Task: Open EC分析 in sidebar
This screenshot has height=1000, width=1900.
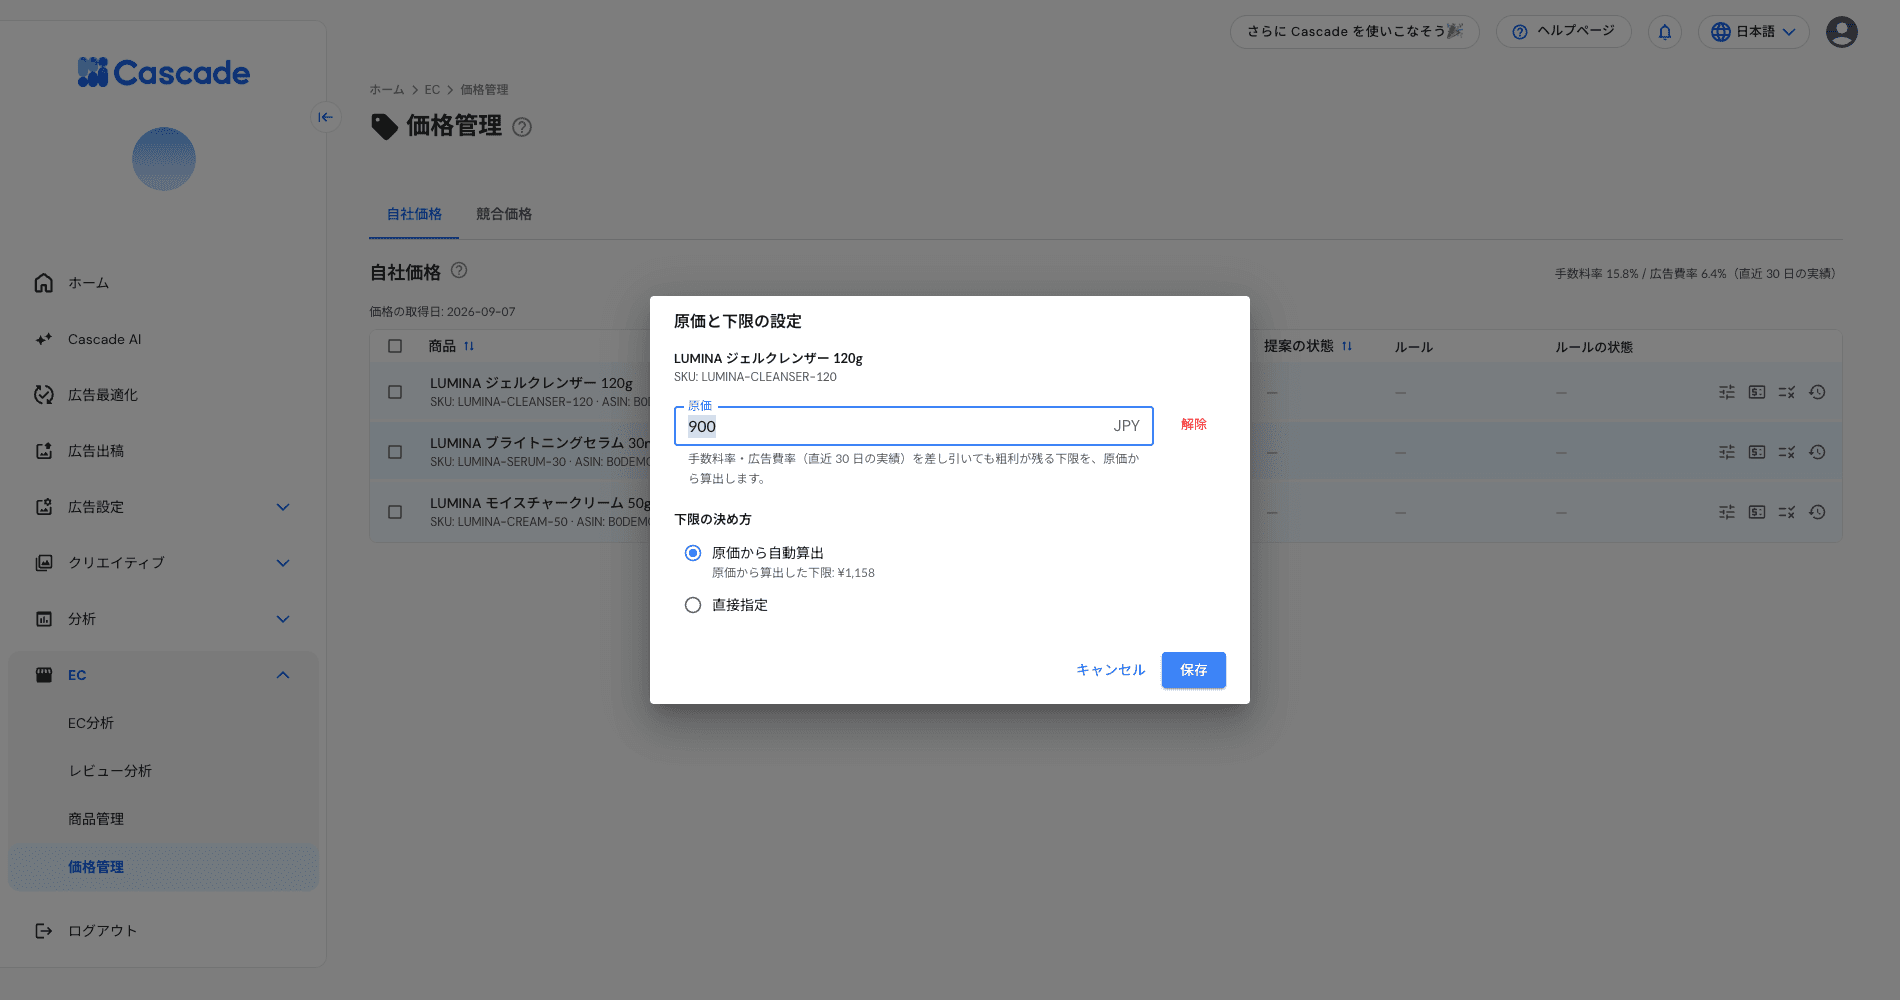Action: pos(91,723)
